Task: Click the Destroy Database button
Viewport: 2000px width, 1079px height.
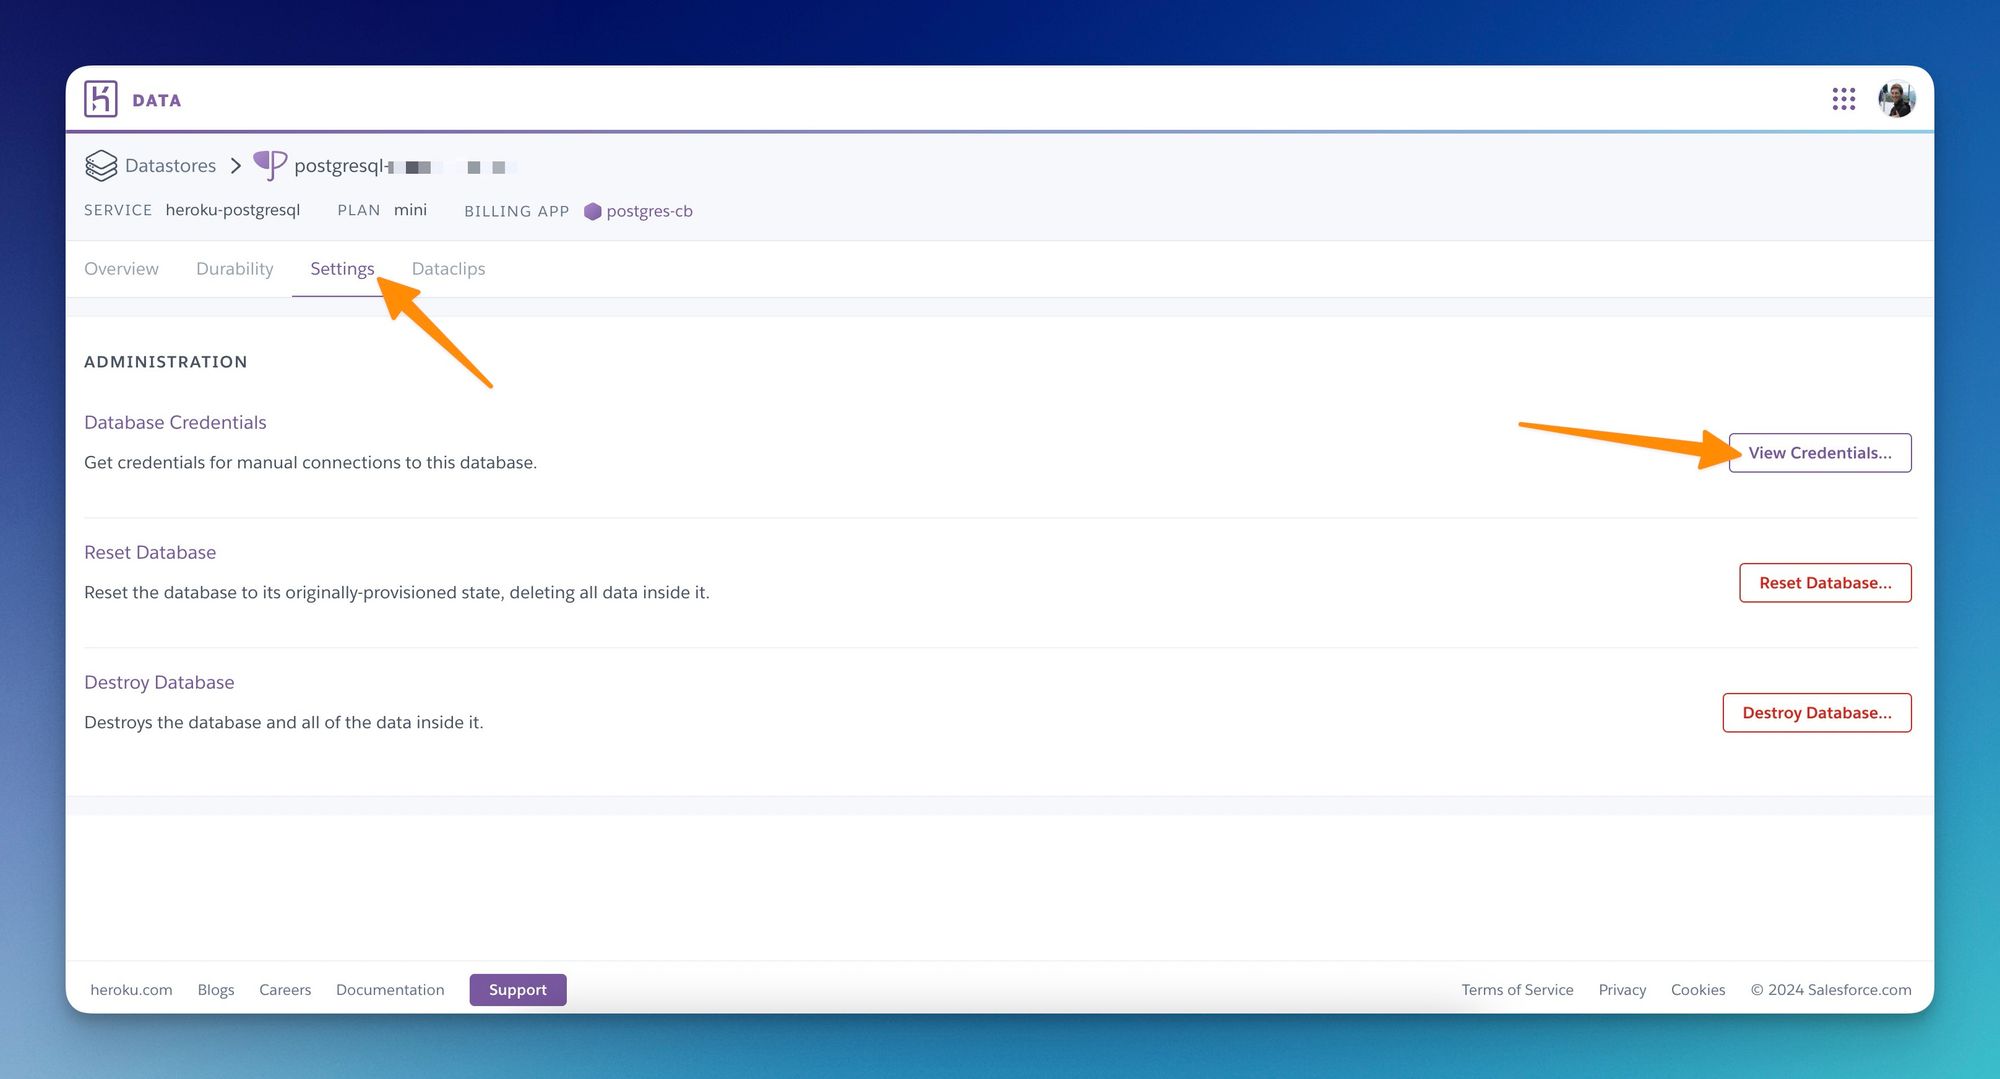Action: (1816, 713)
